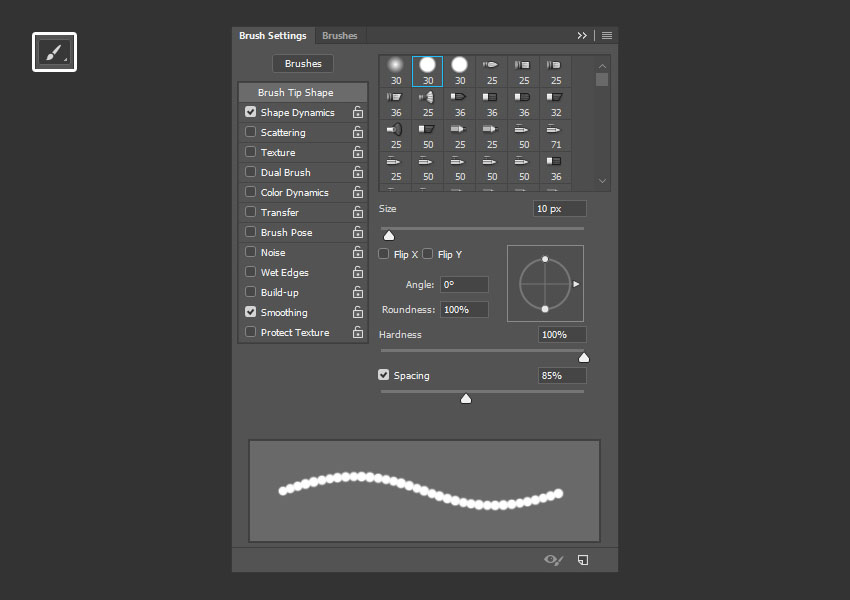850x600 pixels.
Task: Collapse the panel with double-chevron icon
Action: (x=582, y=36)
